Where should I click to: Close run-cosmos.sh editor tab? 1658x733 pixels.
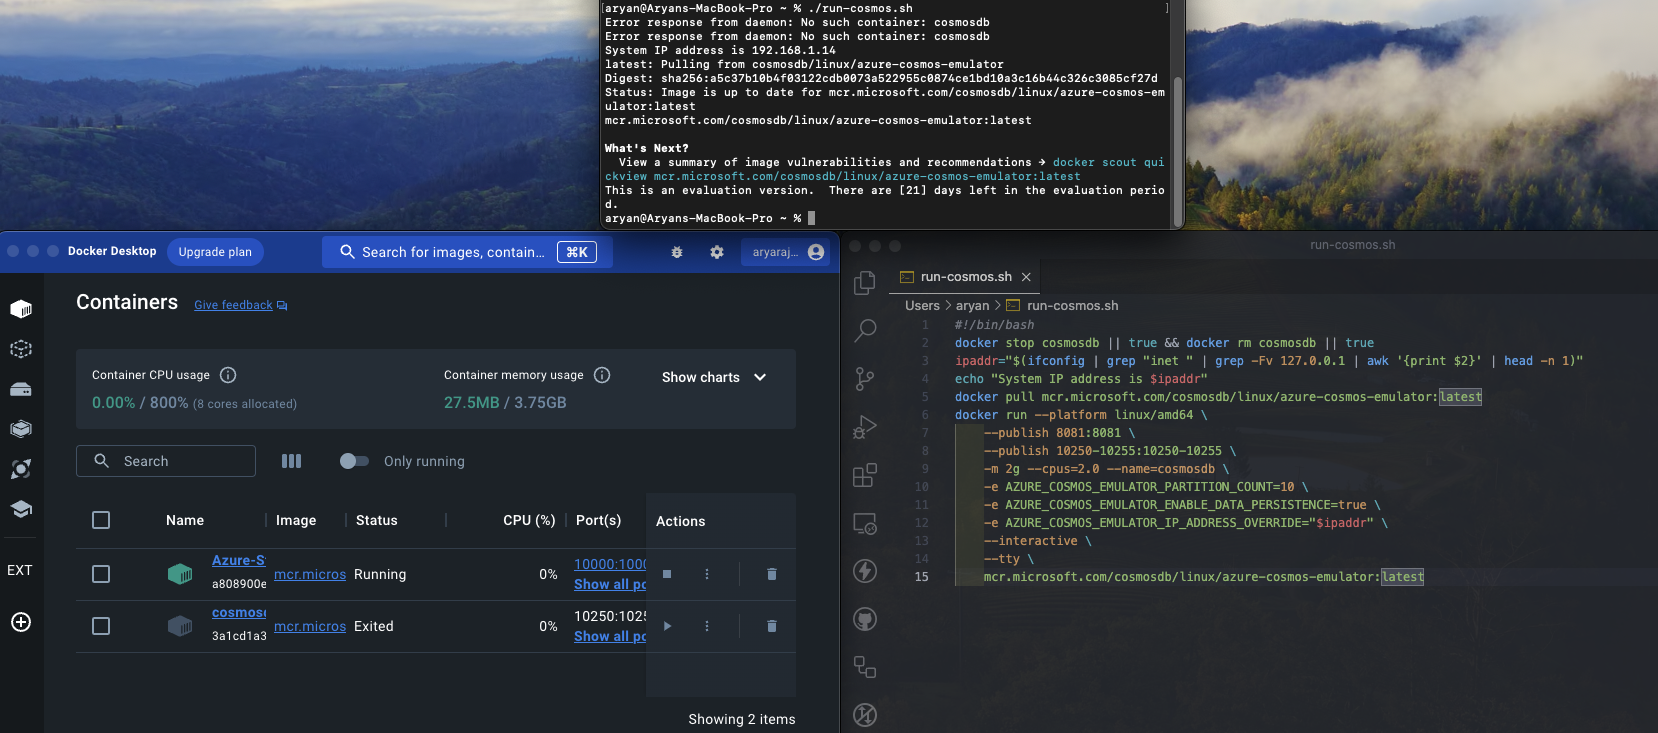[x=1026, y=277]
